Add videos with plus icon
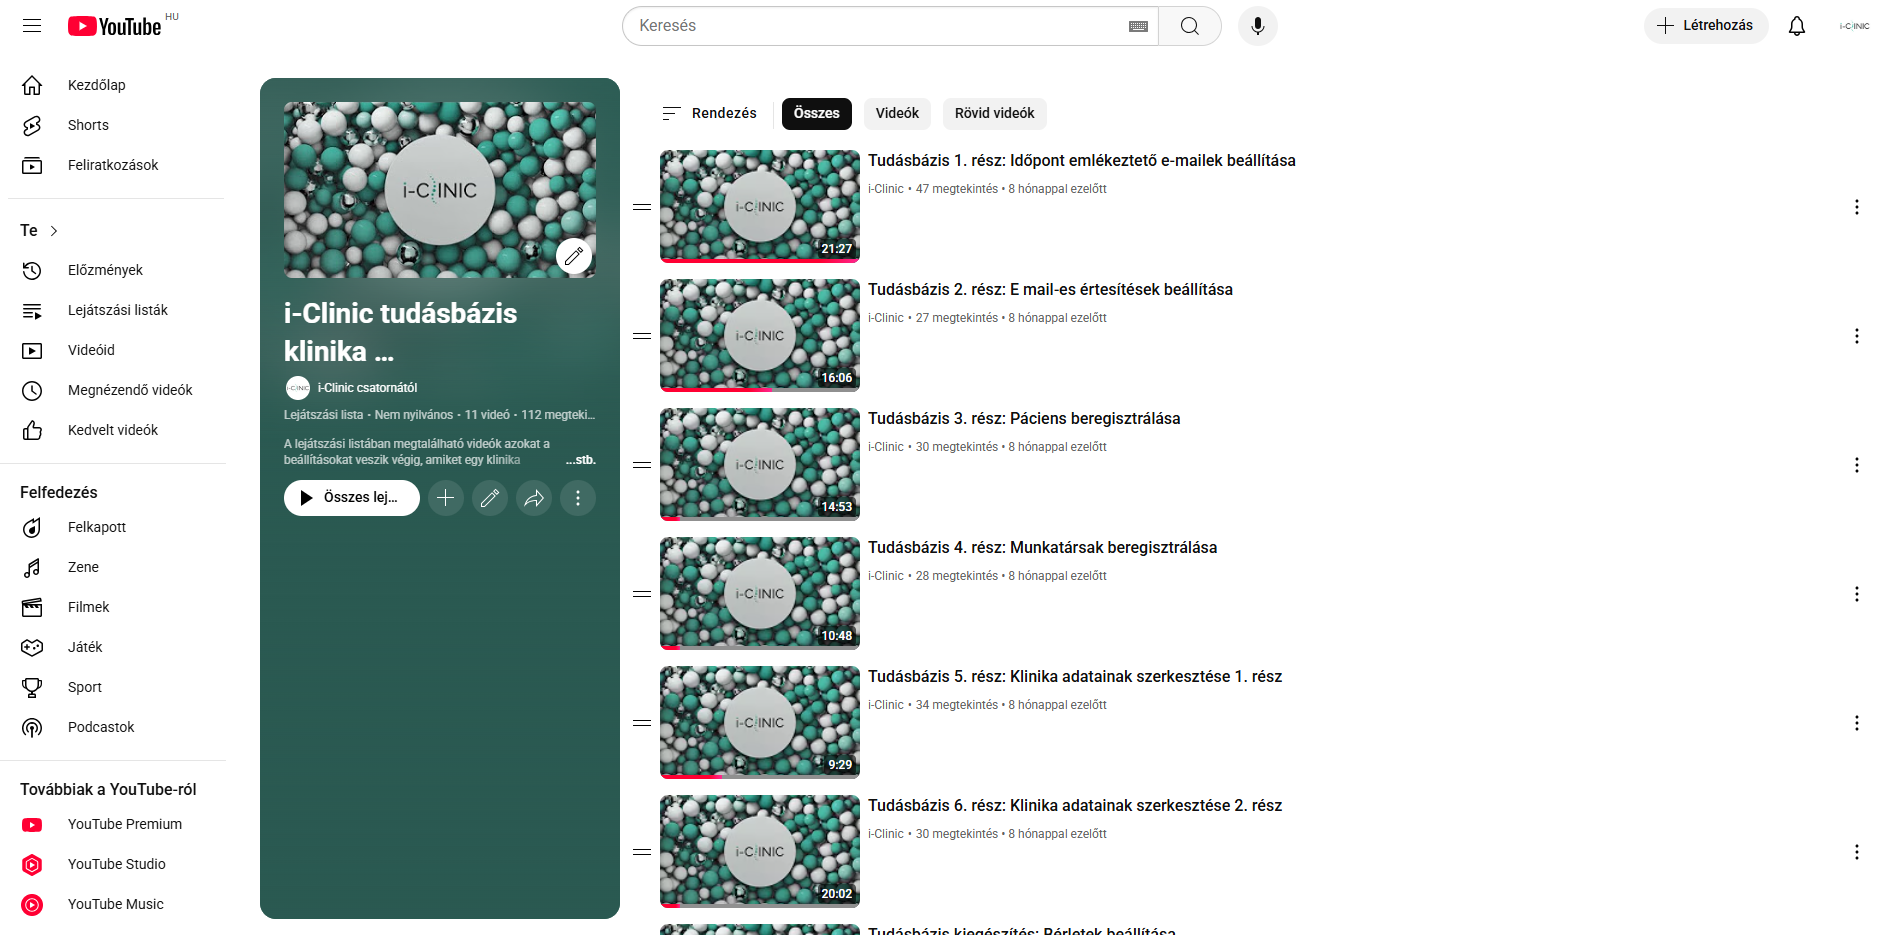 (x=446, y=498)
